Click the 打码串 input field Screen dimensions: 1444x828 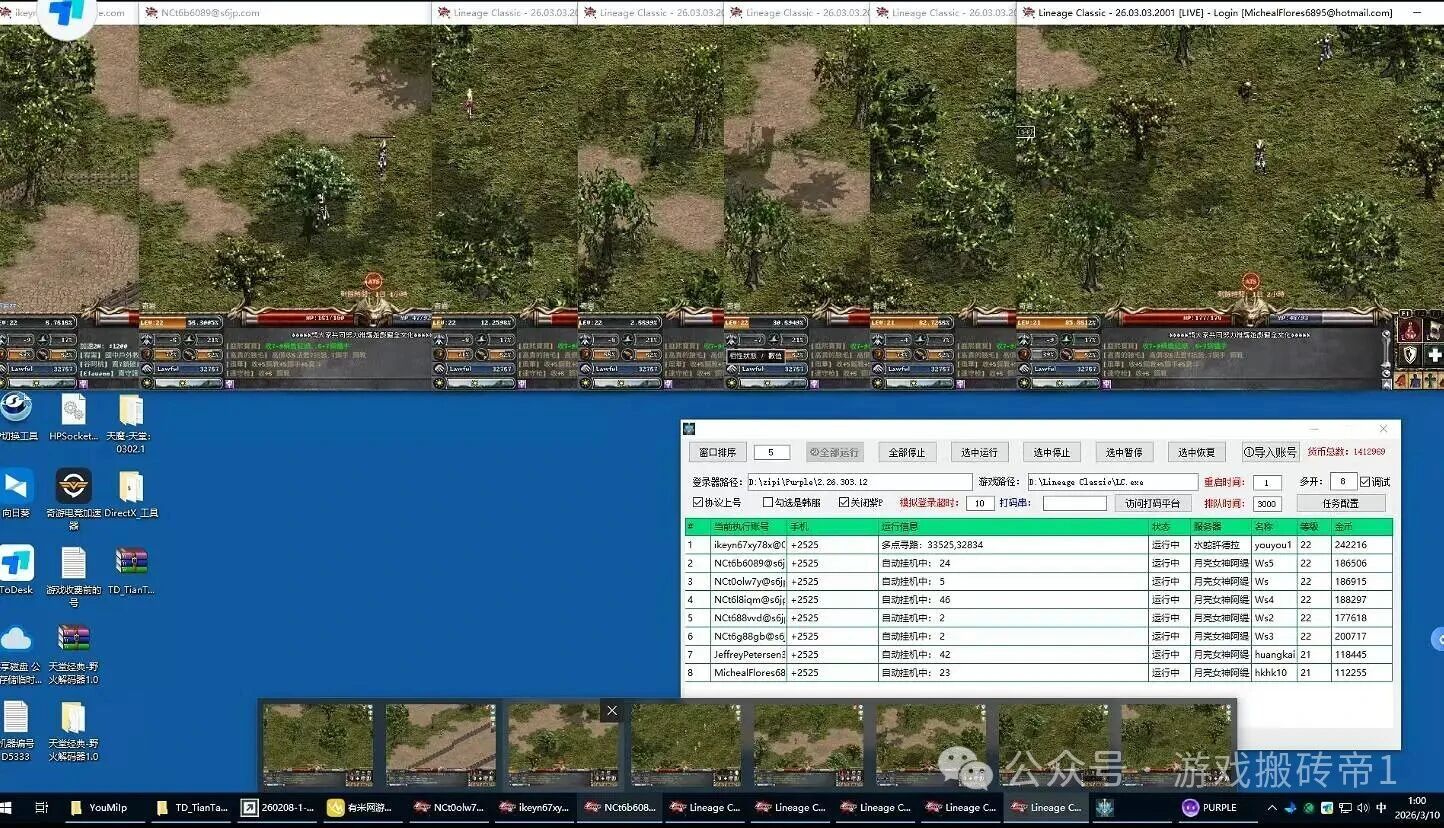click(x=1074, y=504)
